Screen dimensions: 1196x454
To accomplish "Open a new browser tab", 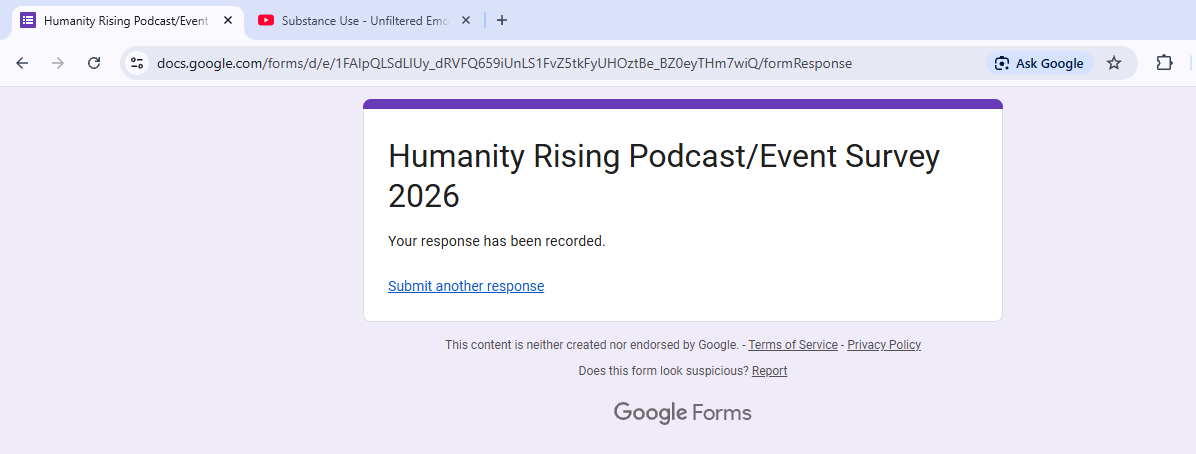I will pos(502,20).
